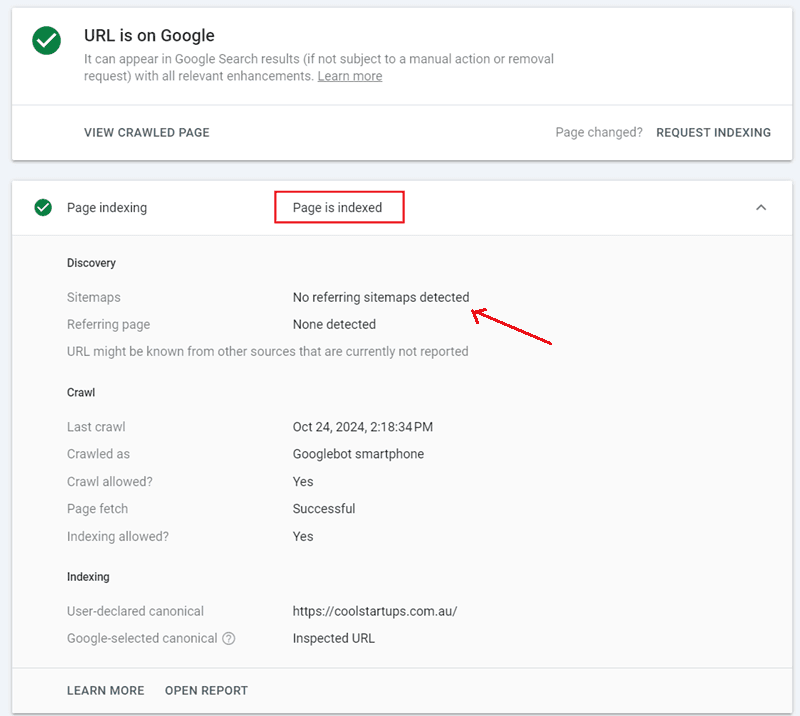Click the No referring sitemaps detected value
The width and height of the screenshot is (800, 716).
[x=380, y=297]
